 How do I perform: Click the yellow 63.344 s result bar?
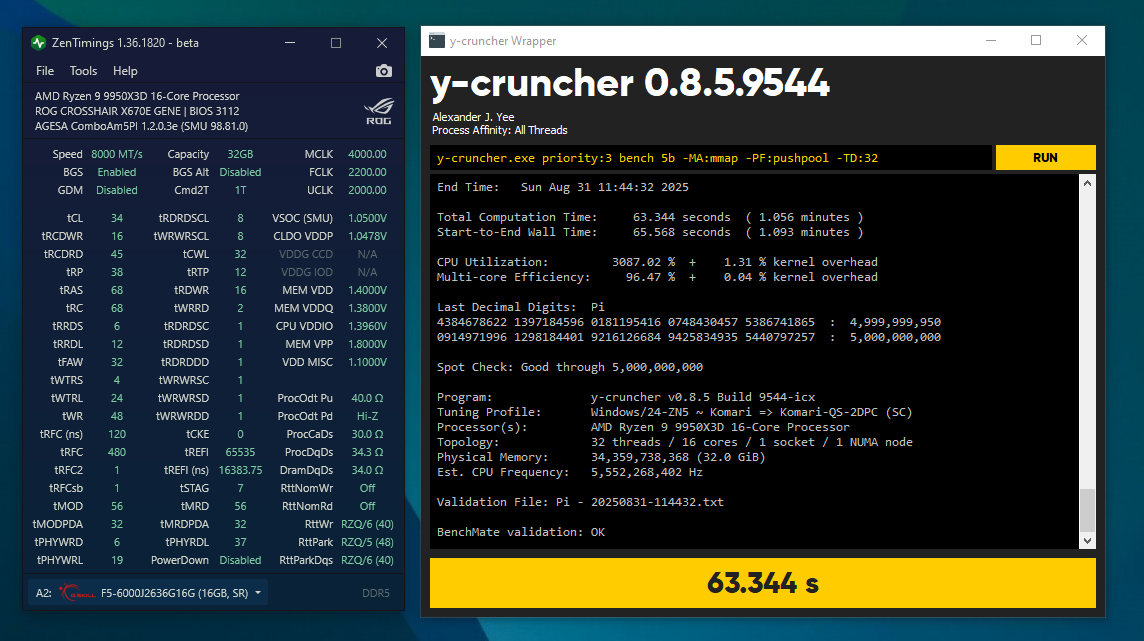[762, 583]
